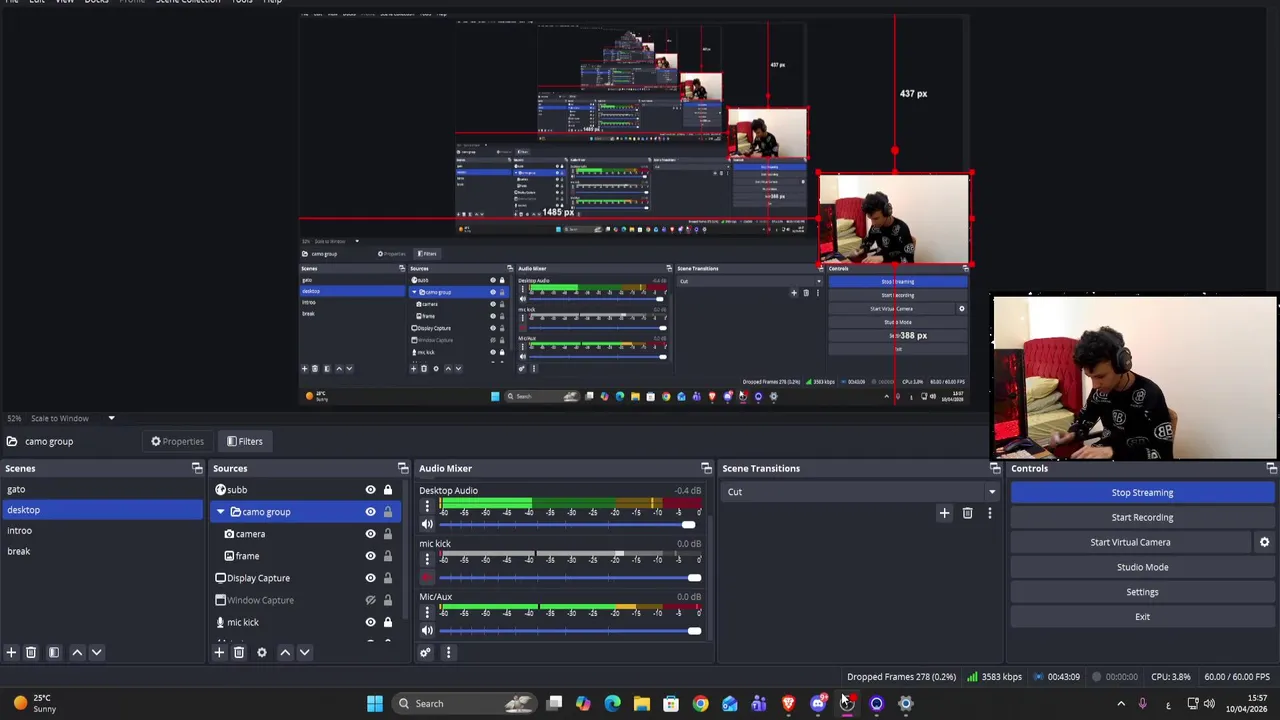This screenshot has height=720, width=1280.
Task: Open Brave browser from the taskbar
Action: pos(788,703)
